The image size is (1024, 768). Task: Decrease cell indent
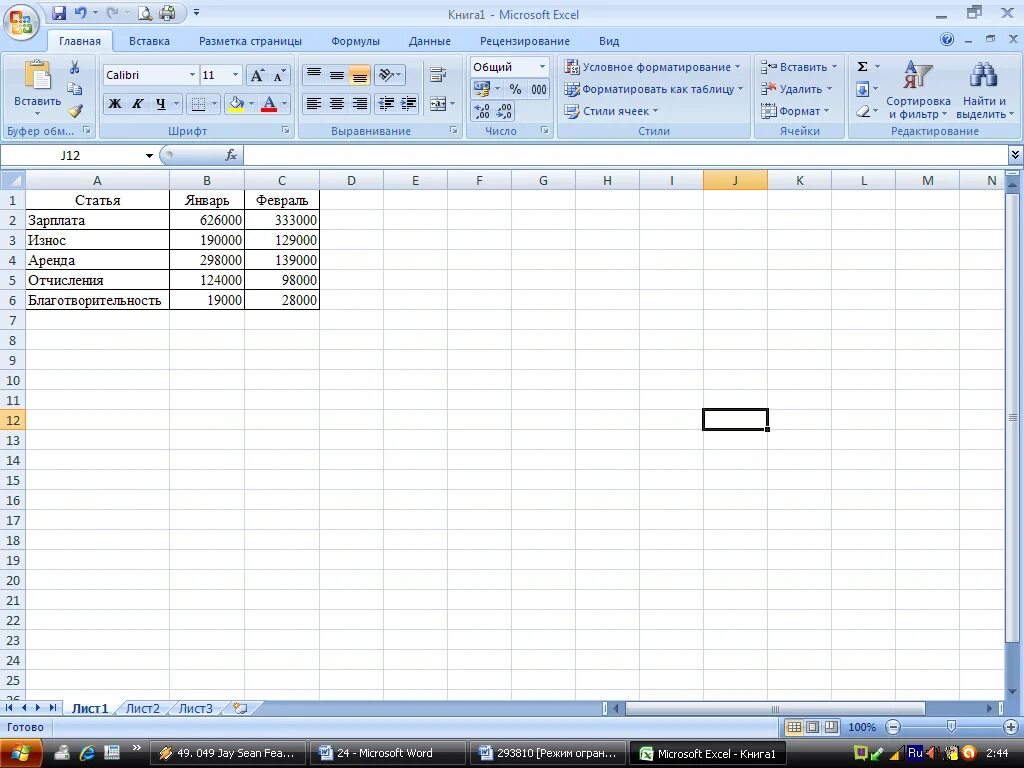click(x=386, y=103)
